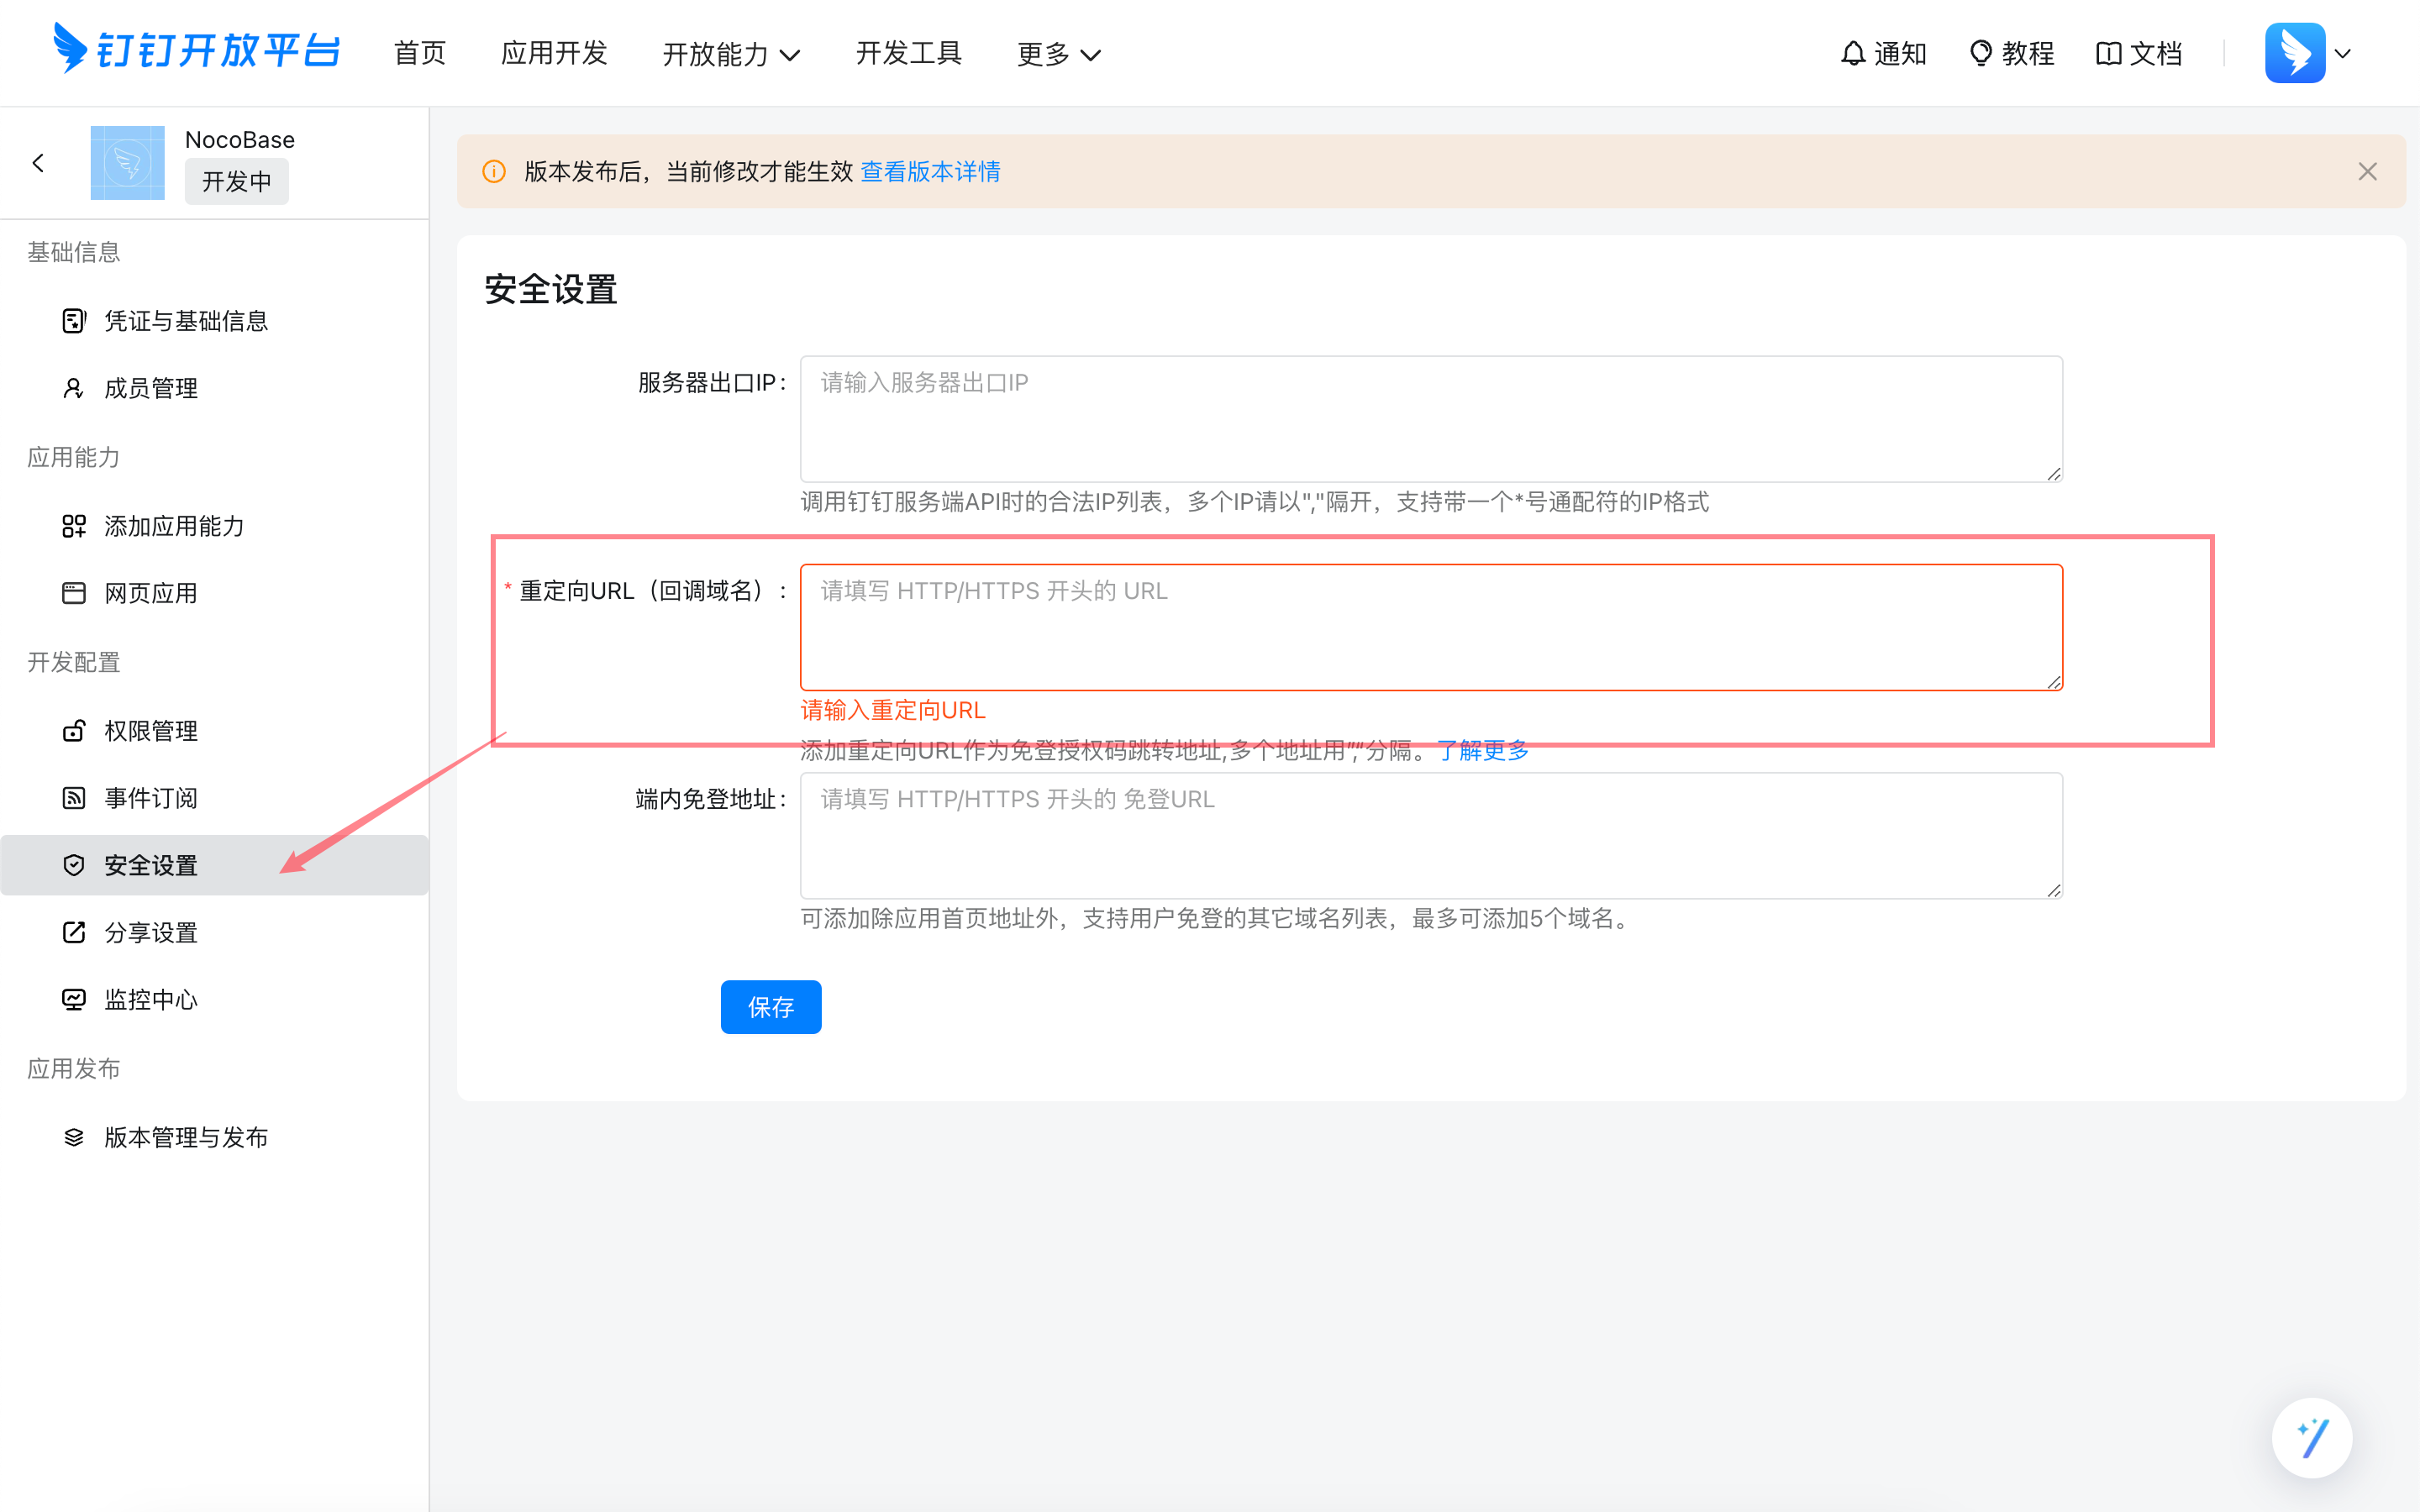
Task: Open docs via book icon
Action: coord(2108,53)
